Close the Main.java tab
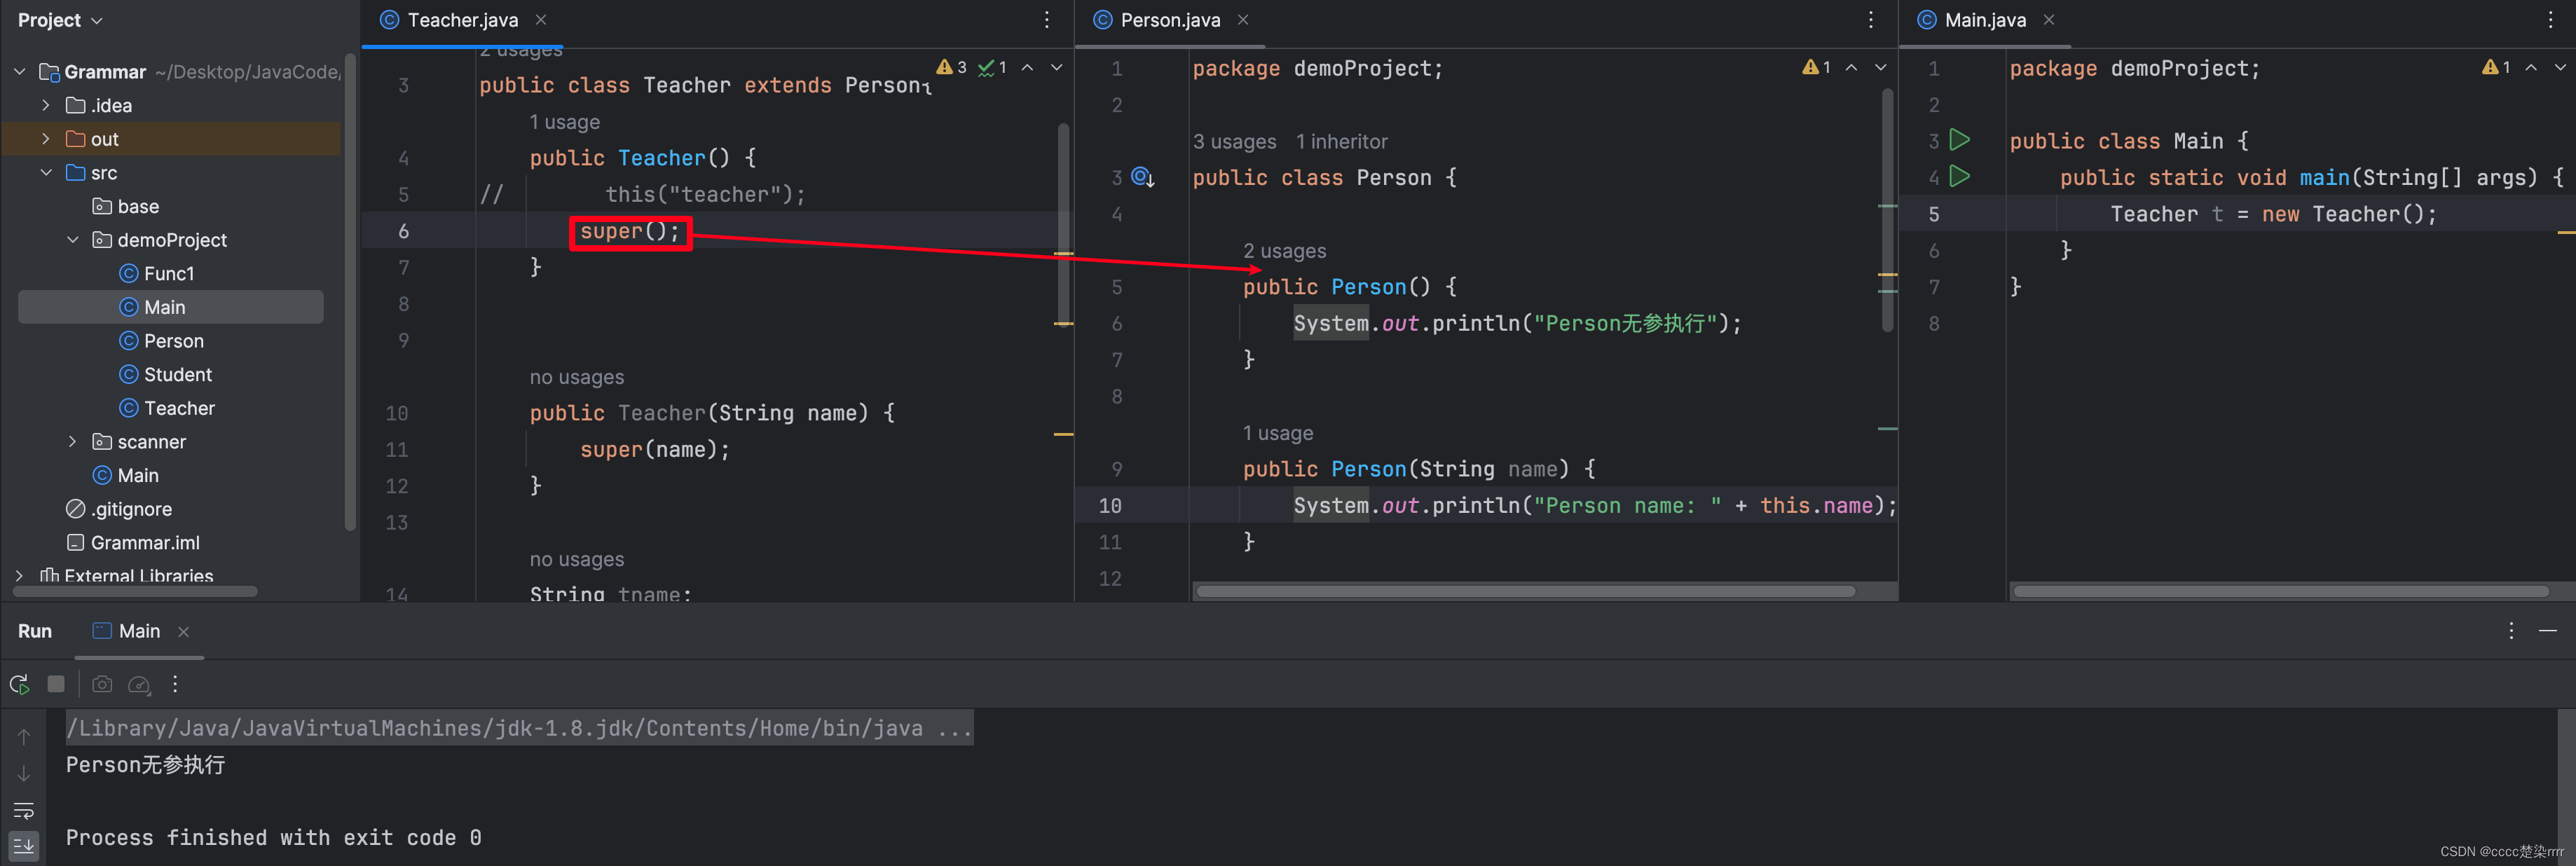 pyautogui.click(x=2049, y=20)
